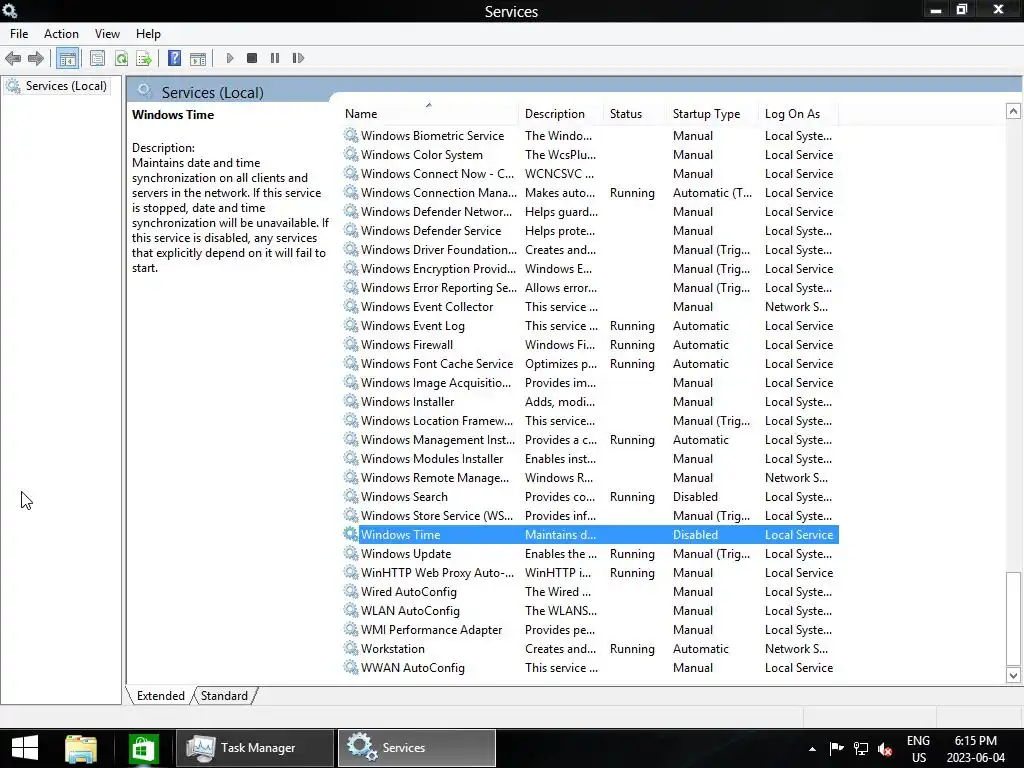Screen dimensions: 1024x768
Task: Open the View menu
Action: pos(107,34)
